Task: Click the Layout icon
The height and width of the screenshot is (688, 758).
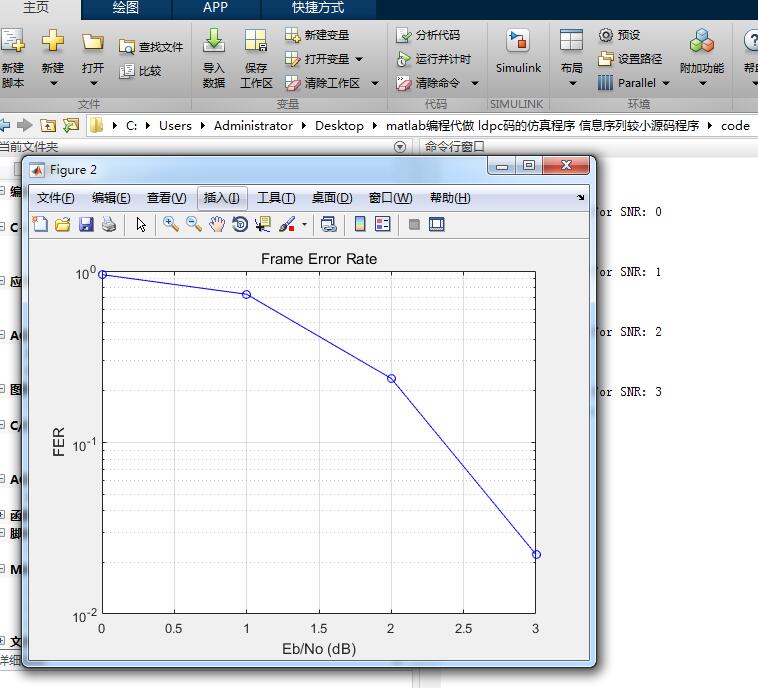Action: pos(571,40)
